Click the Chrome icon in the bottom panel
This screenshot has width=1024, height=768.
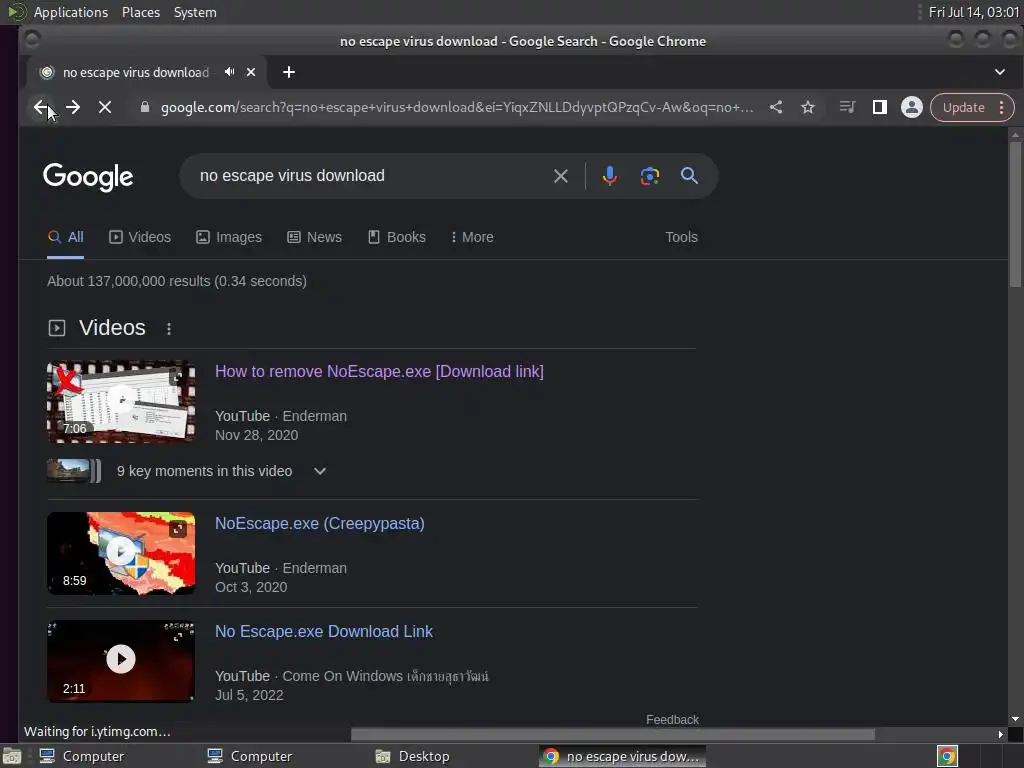coord(947,756)
